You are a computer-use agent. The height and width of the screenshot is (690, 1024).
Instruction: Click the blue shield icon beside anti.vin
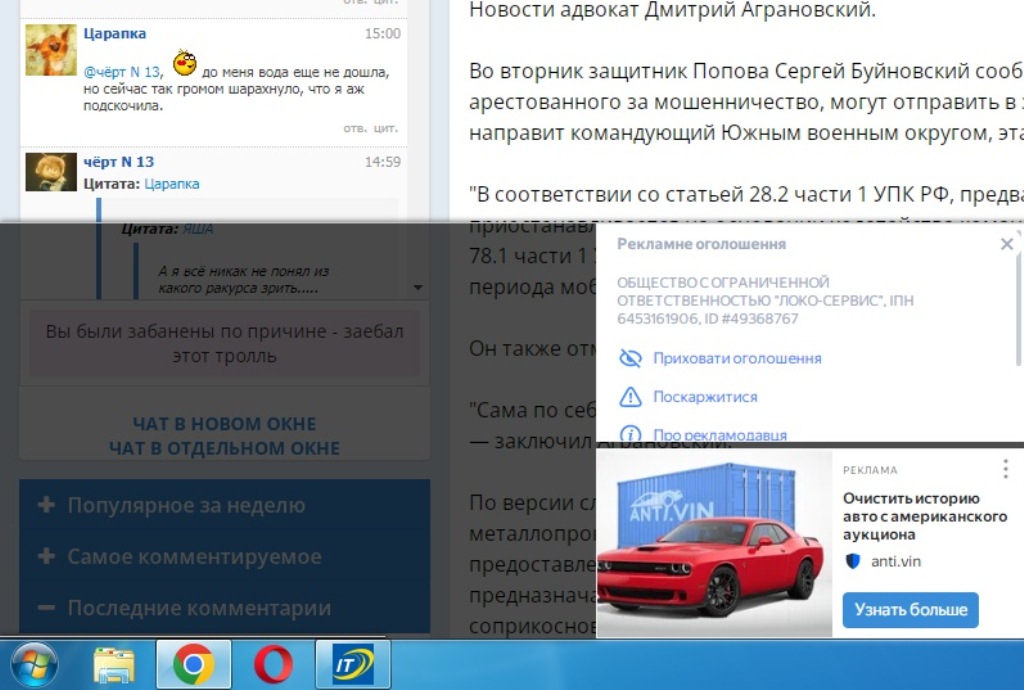click(x=853, y=561)
